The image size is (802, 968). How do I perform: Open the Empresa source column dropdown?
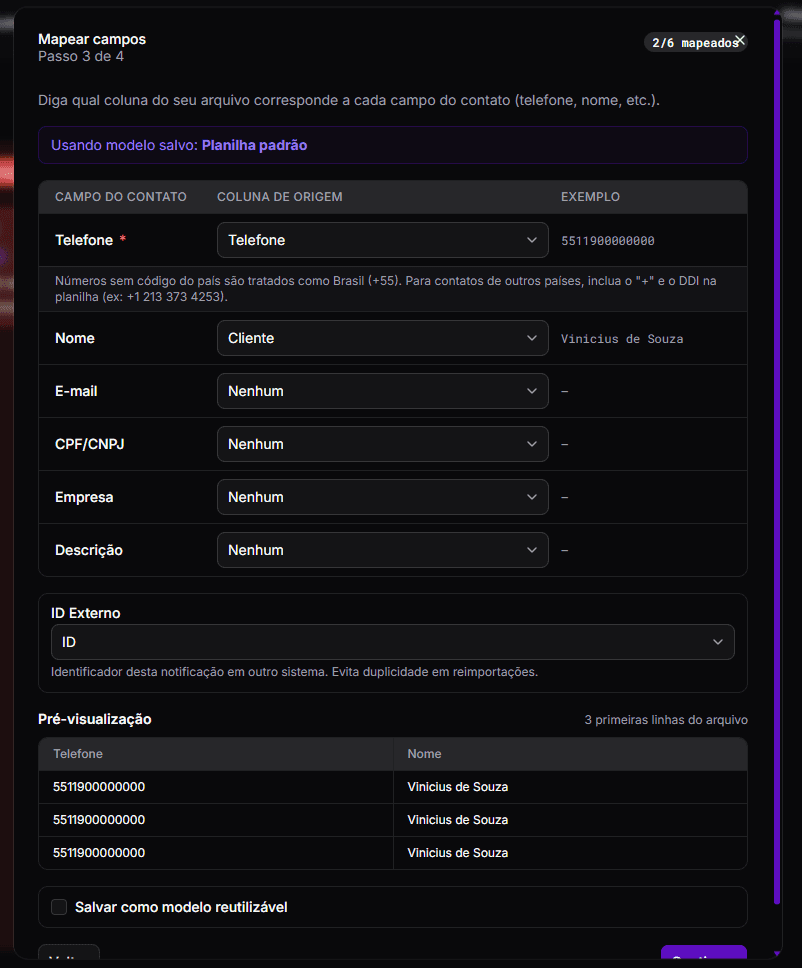point(382,498)
